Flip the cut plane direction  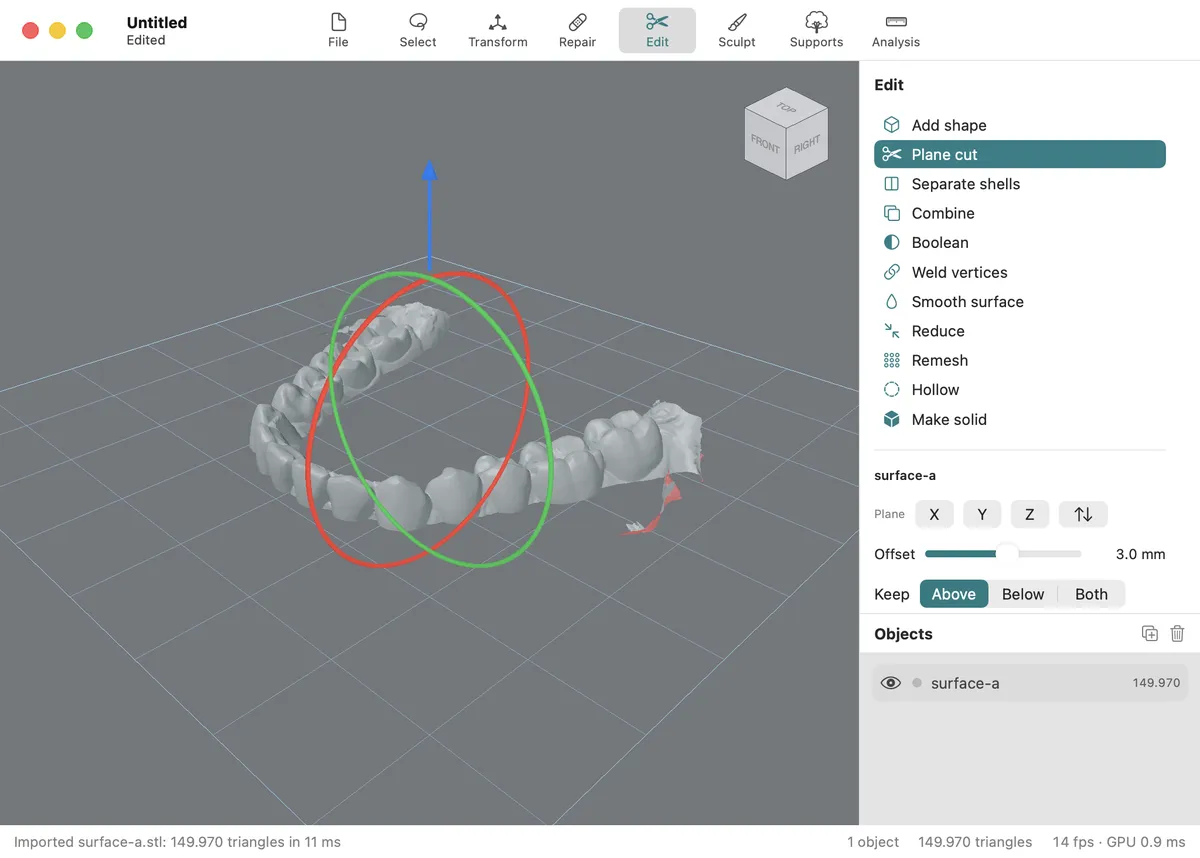click(x=1083, y=514)
